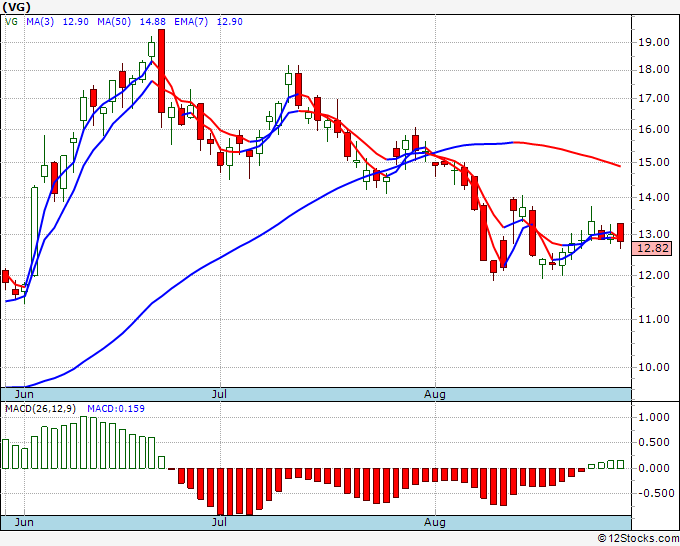Select the EMA(7) legend label
This screenshot has width=680, height=546.
click(x=191, y=22)
